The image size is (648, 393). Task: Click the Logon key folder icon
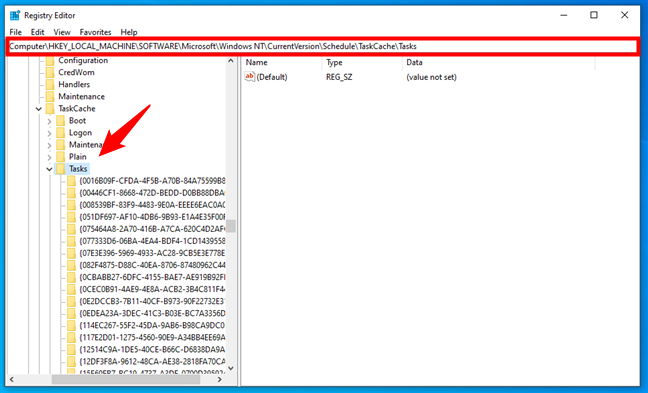click(x=61, y=133)
